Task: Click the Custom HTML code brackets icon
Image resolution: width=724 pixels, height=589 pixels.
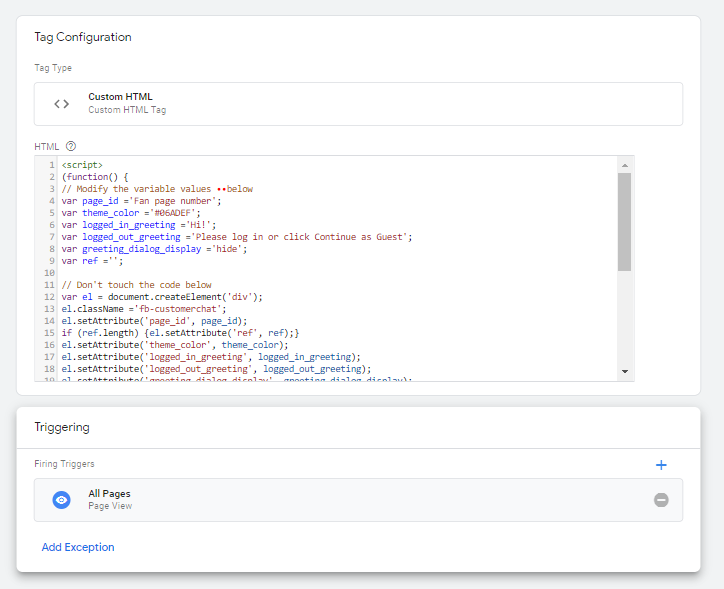Action: point(61,103)
